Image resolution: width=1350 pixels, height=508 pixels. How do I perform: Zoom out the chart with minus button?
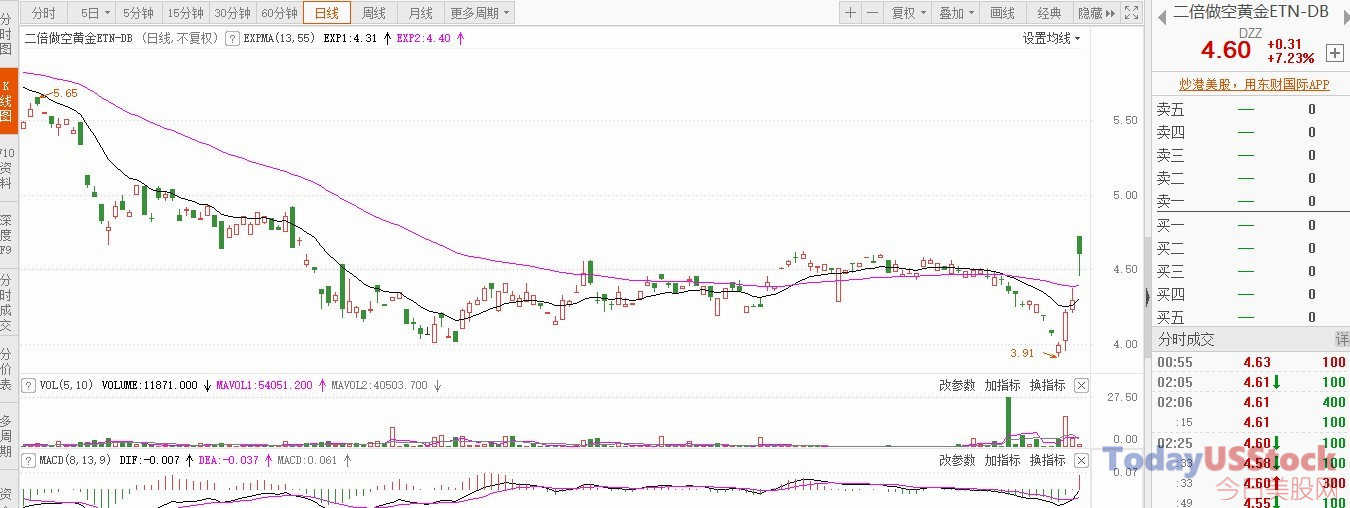tap(872, 13)
